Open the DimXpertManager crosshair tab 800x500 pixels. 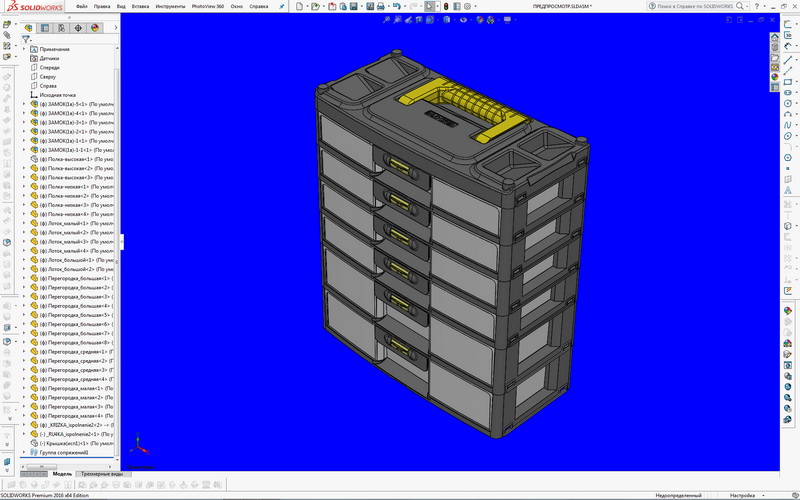click(x=78, y=28)
